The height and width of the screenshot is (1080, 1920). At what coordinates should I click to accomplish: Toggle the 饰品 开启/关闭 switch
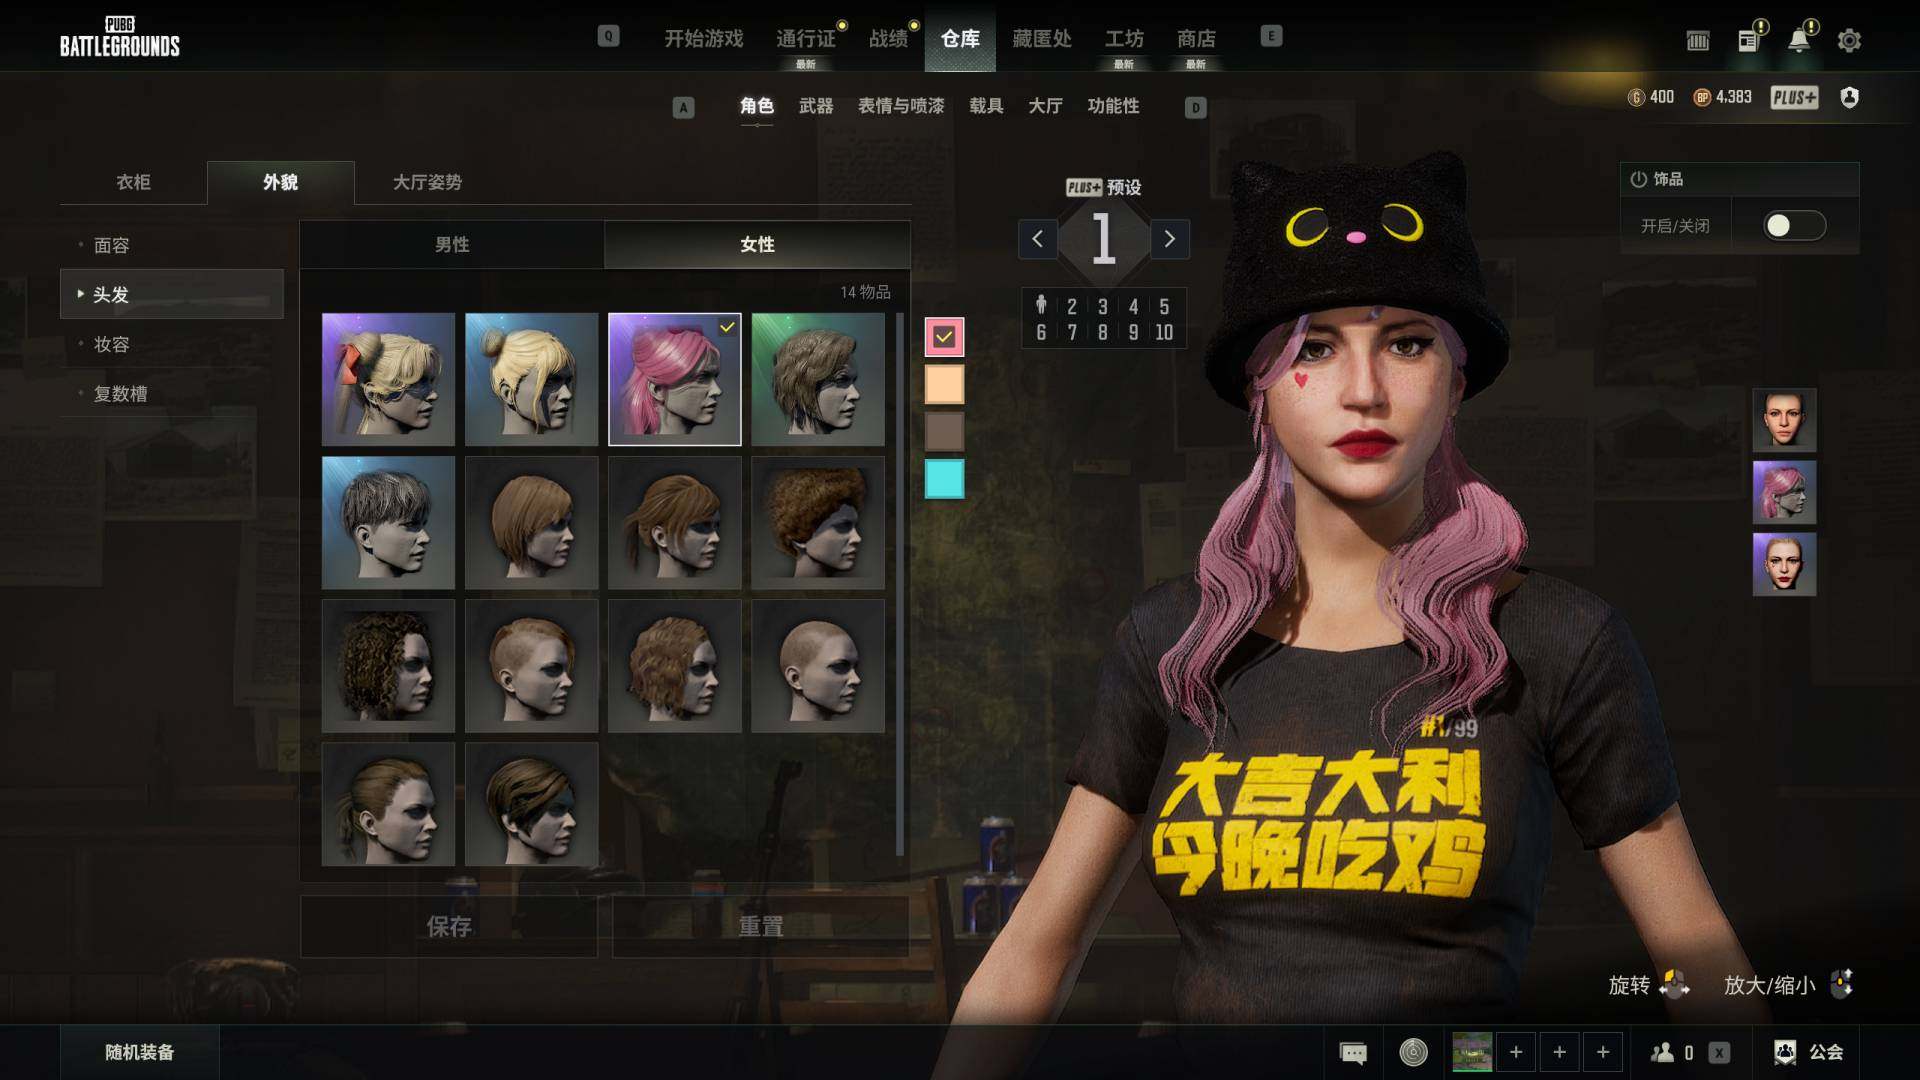(1794, 226)
